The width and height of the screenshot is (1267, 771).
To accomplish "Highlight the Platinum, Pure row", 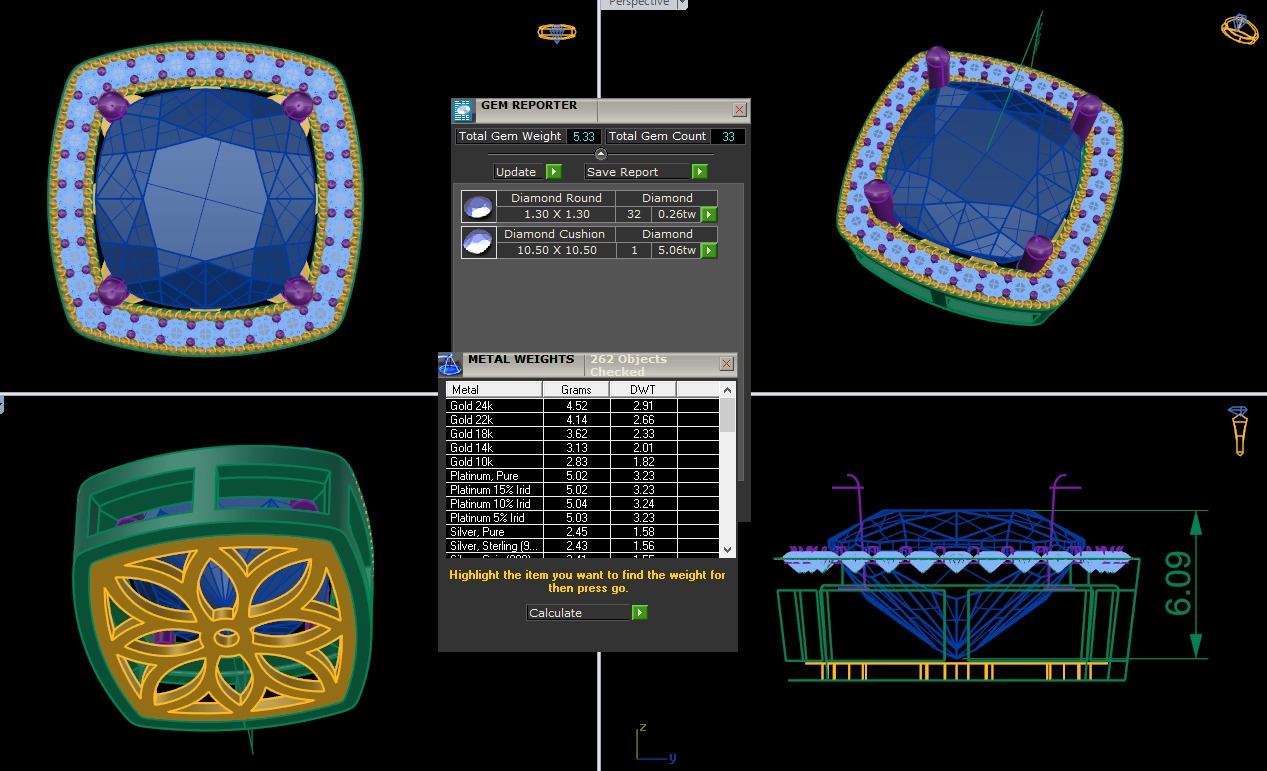I will coord(494,476).
